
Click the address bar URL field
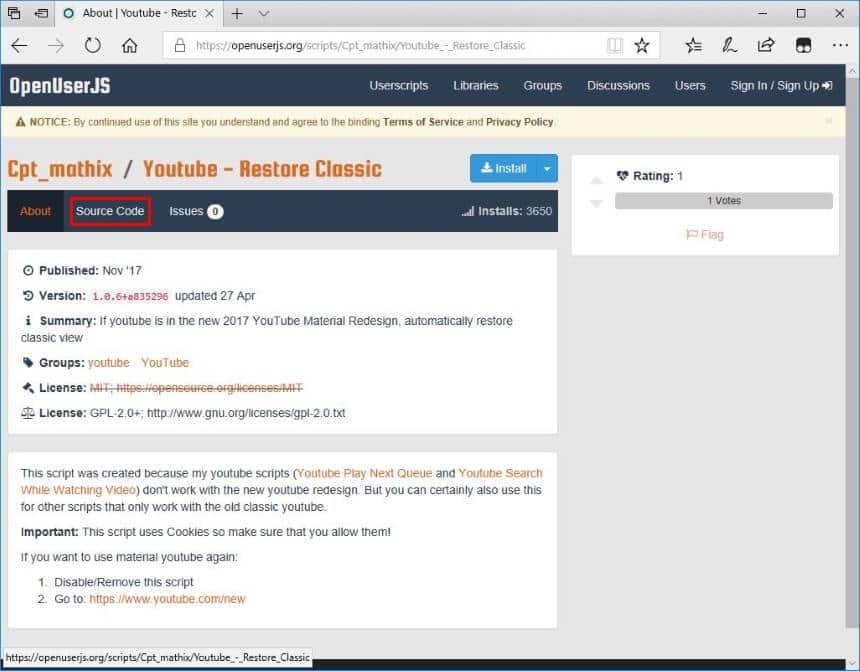[384, 46]
